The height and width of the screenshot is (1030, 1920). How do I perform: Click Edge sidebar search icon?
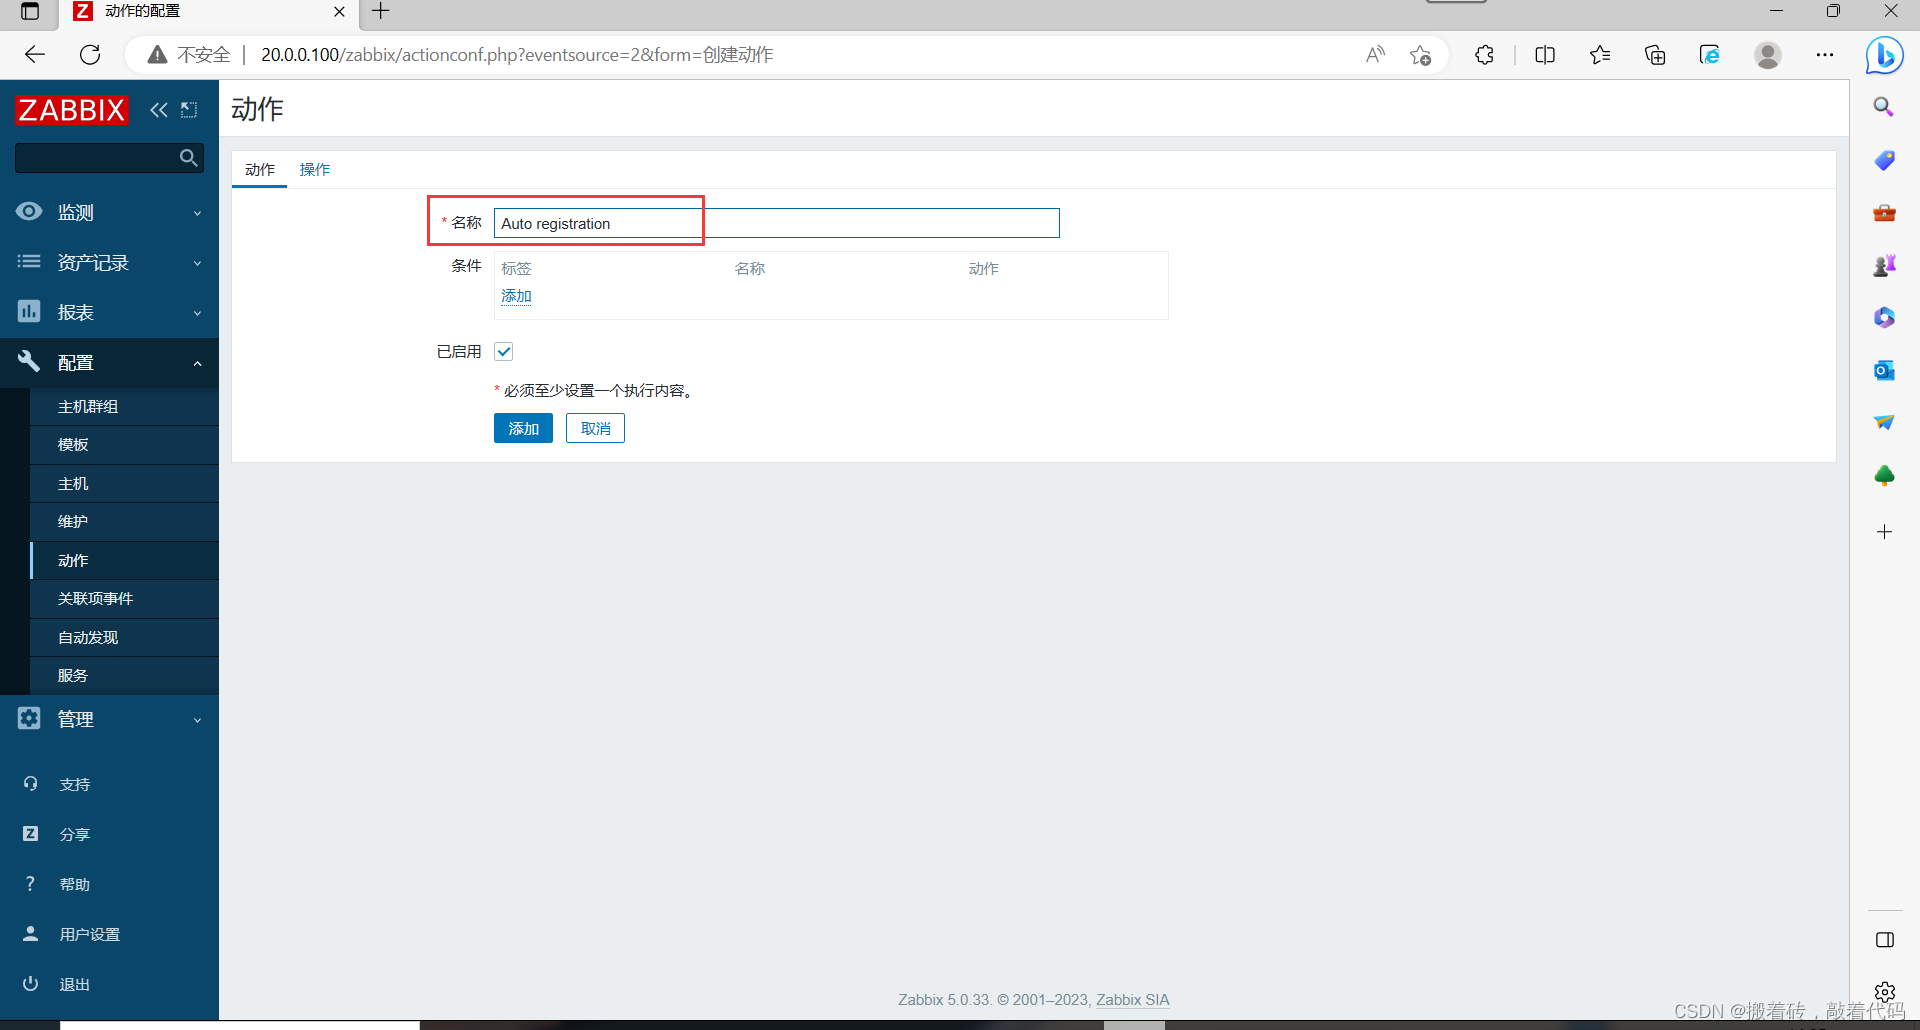(1884, 107)
